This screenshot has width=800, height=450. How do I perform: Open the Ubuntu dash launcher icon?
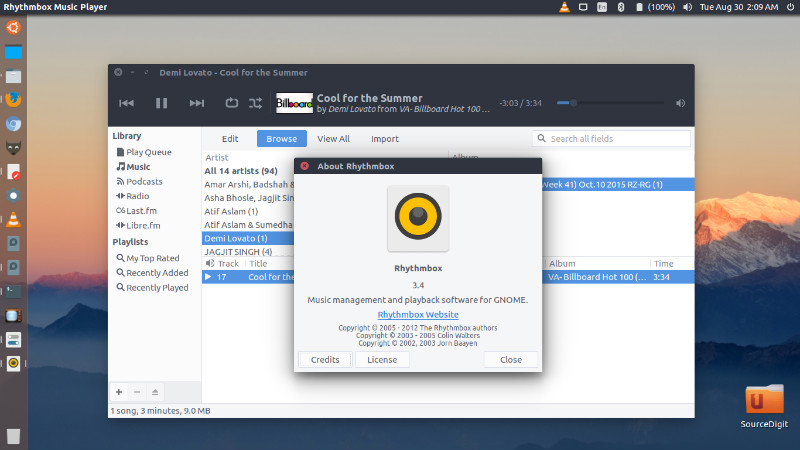[x=13, y=27]
